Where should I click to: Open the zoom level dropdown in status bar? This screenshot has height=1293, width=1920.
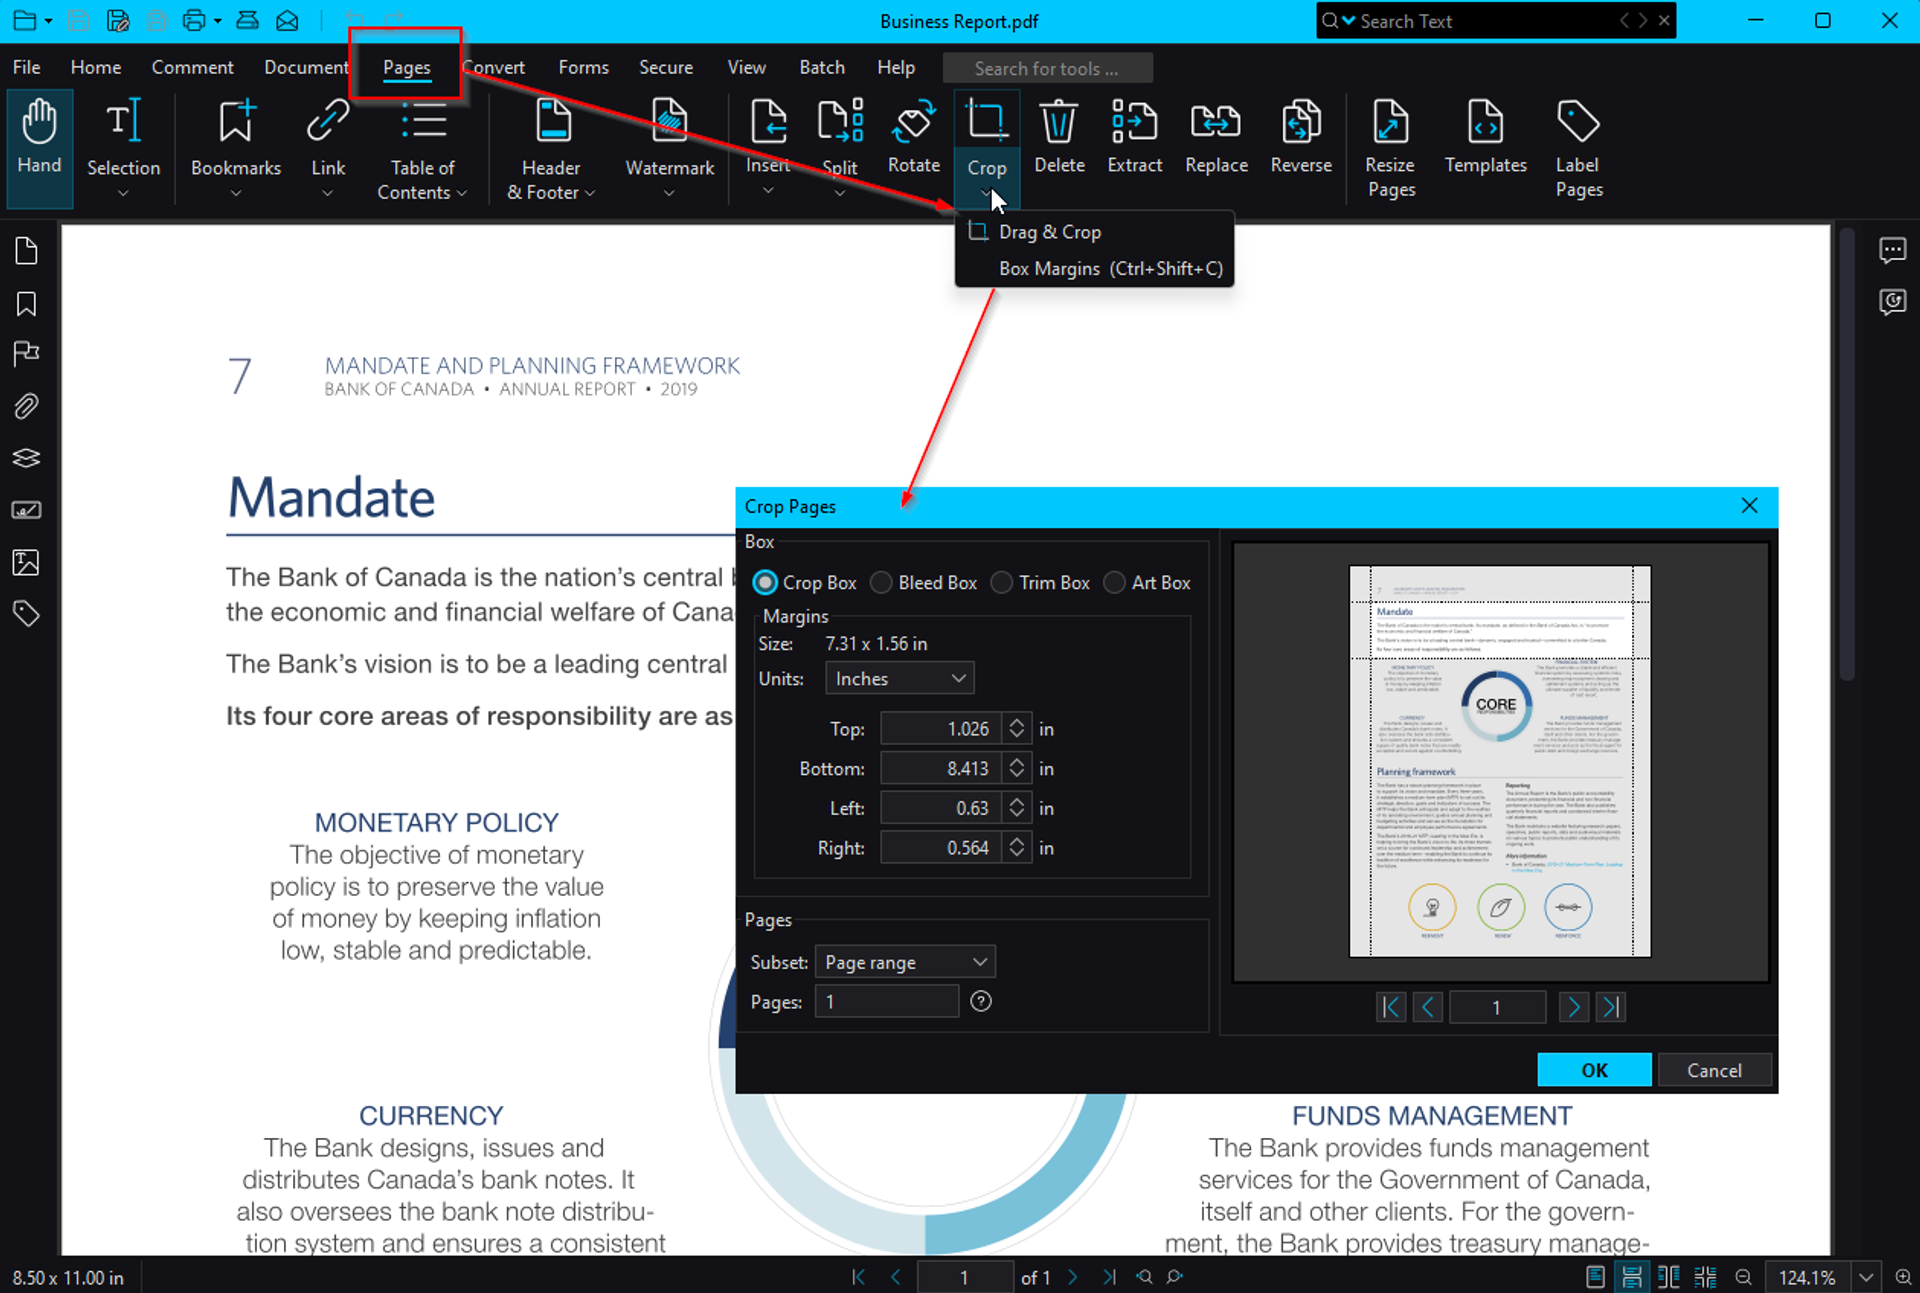tap(1866, 1277)
